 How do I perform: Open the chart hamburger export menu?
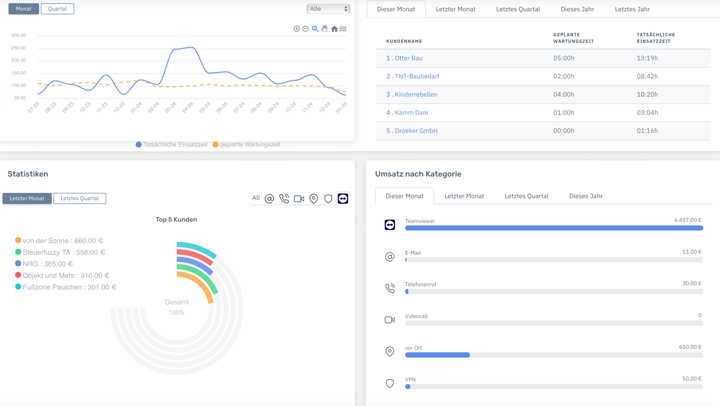pos(343,29)
